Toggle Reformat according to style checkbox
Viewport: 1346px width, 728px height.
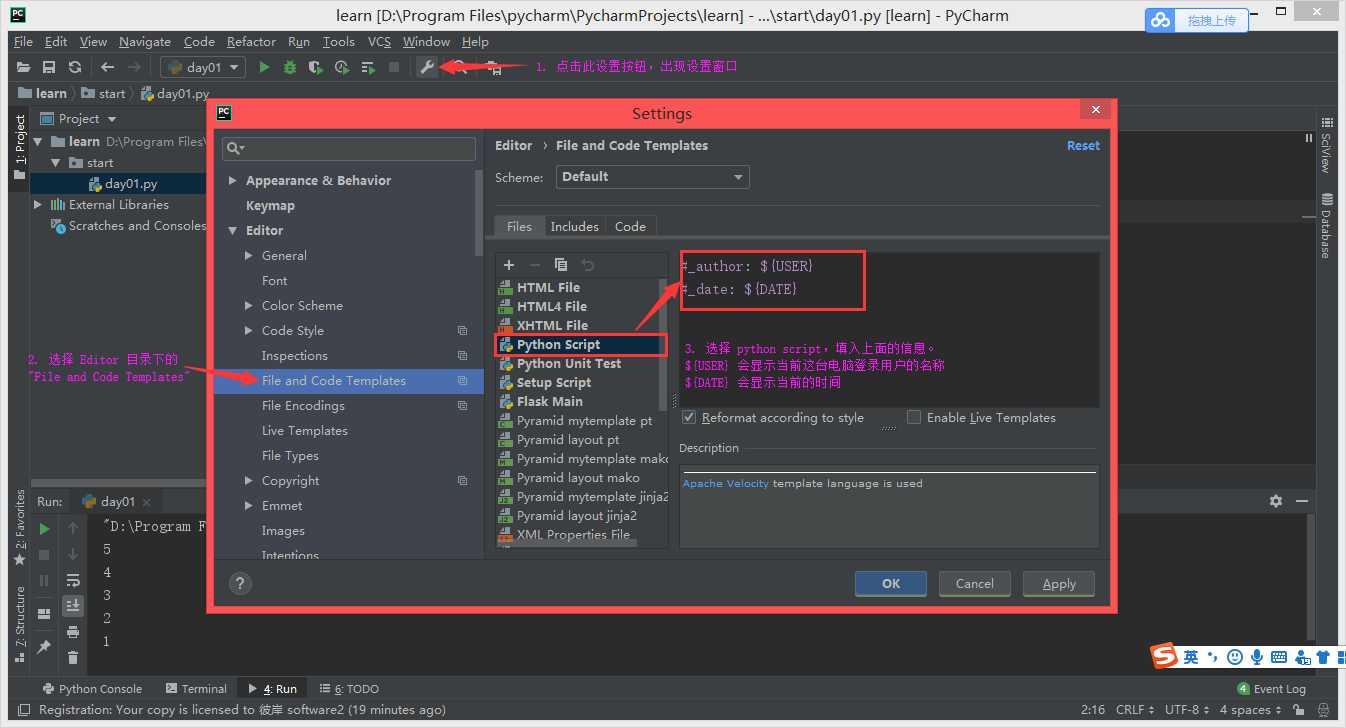688,417
